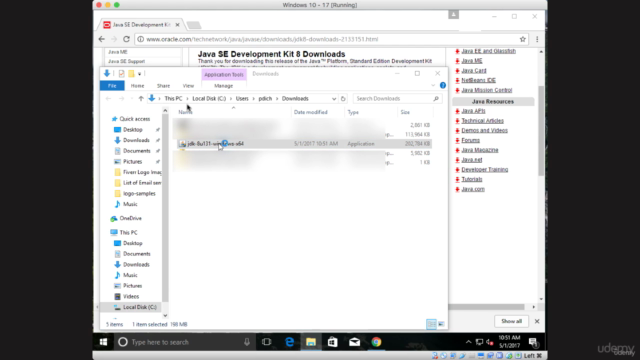Open Downloads under Quick access
The height and width of the screenshot is (360, 640).
tap(136, 140)
